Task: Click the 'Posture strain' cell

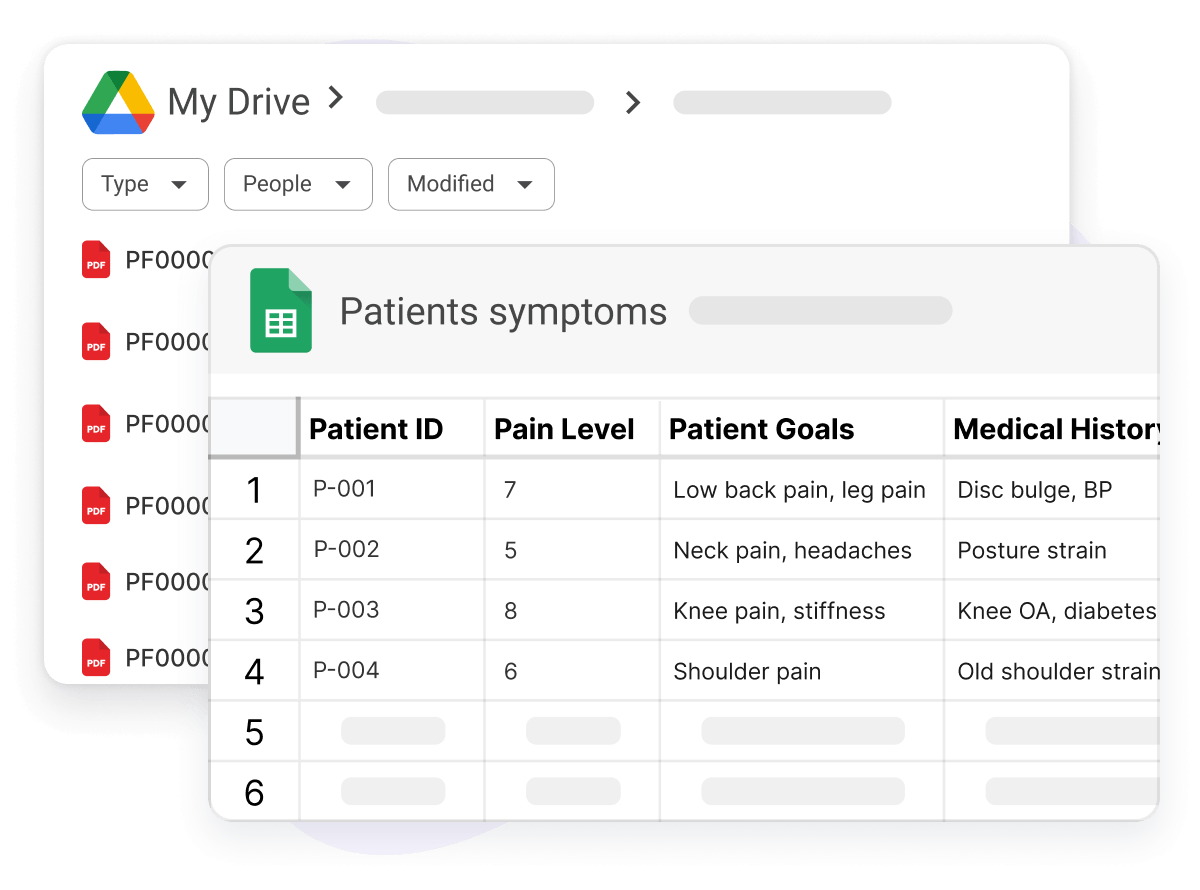Action: click(1032, 551)
